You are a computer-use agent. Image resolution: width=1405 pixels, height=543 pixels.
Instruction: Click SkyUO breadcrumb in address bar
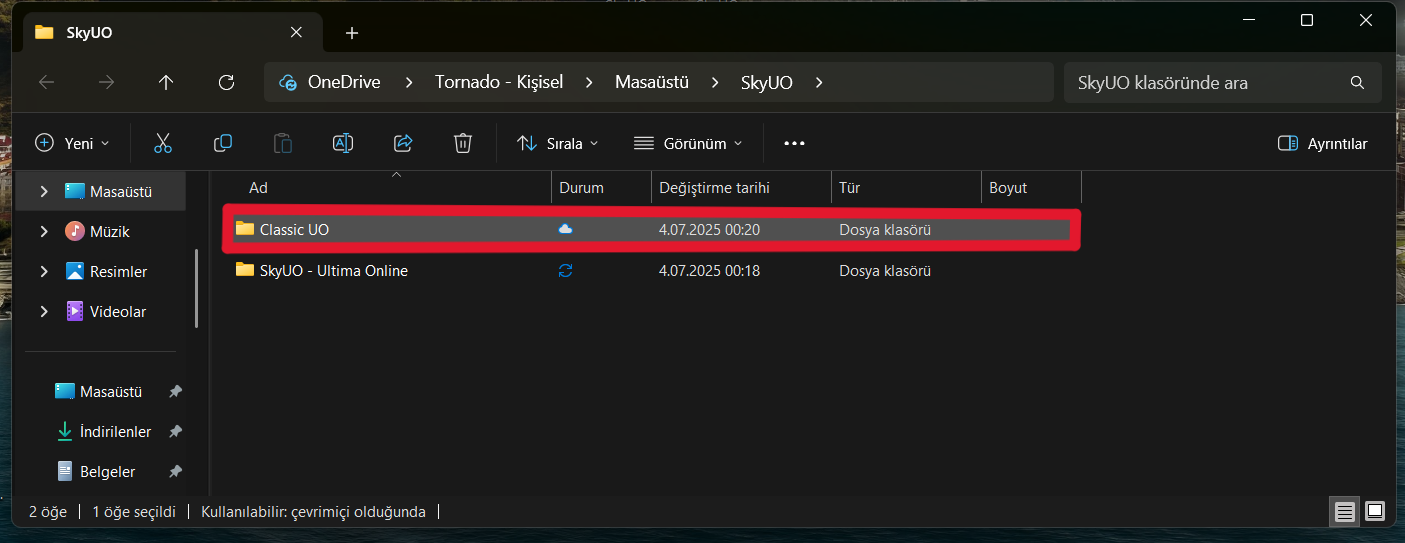(767, 83)
